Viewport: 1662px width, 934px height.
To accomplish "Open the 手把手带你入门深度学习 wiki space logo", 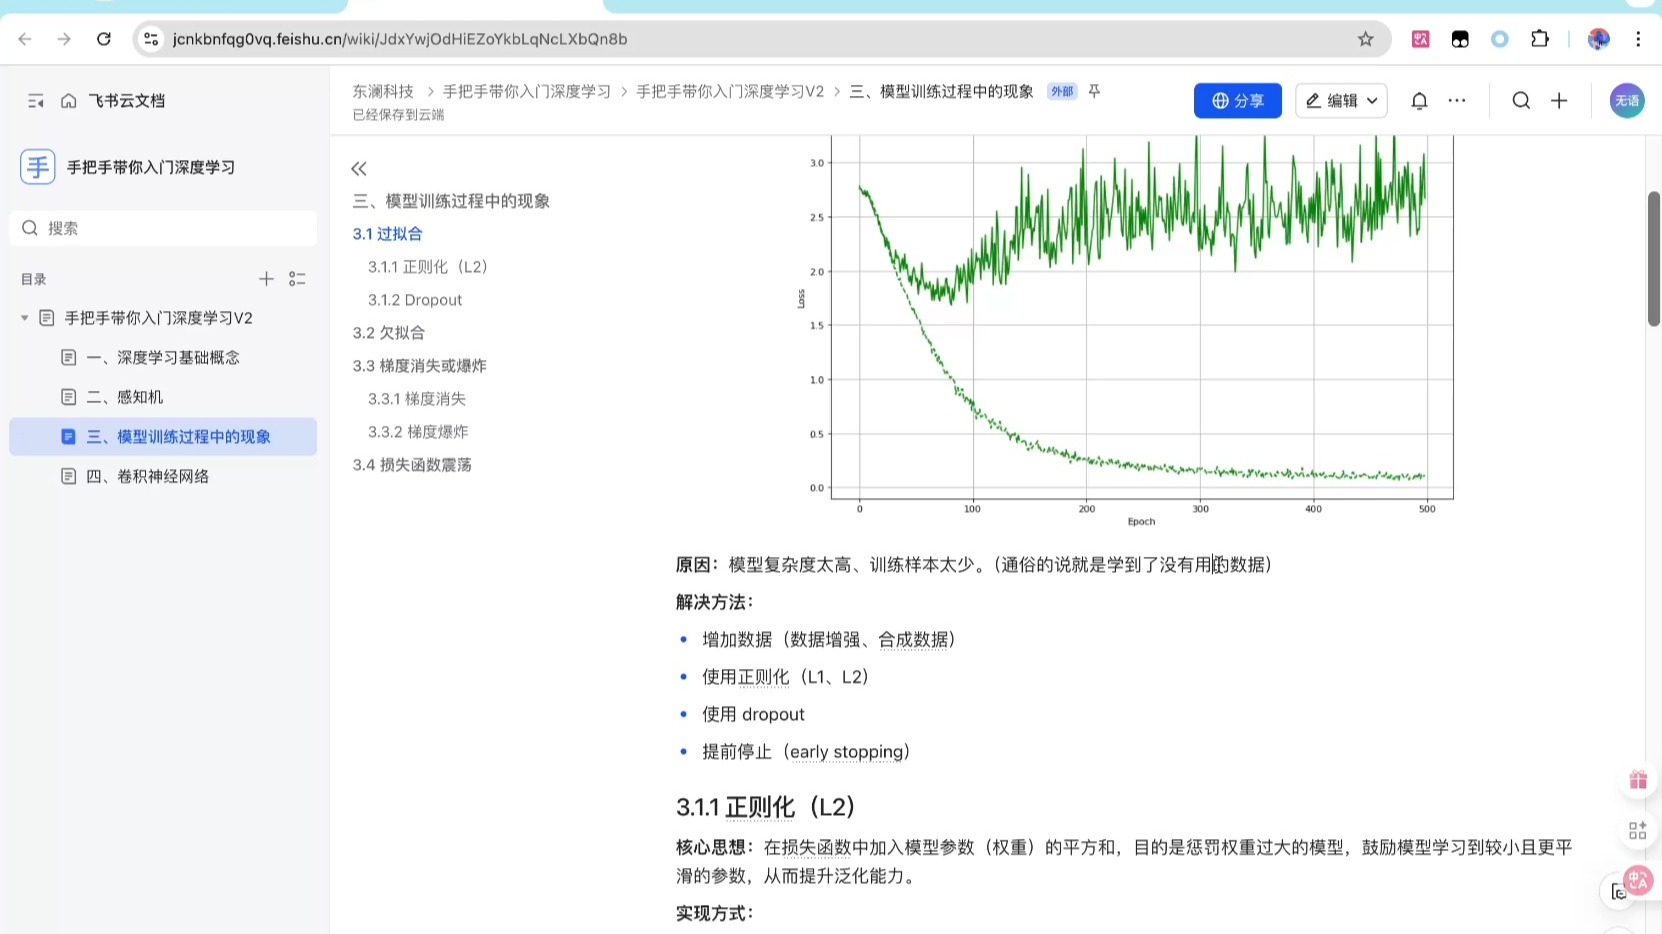I will (38, 166).
